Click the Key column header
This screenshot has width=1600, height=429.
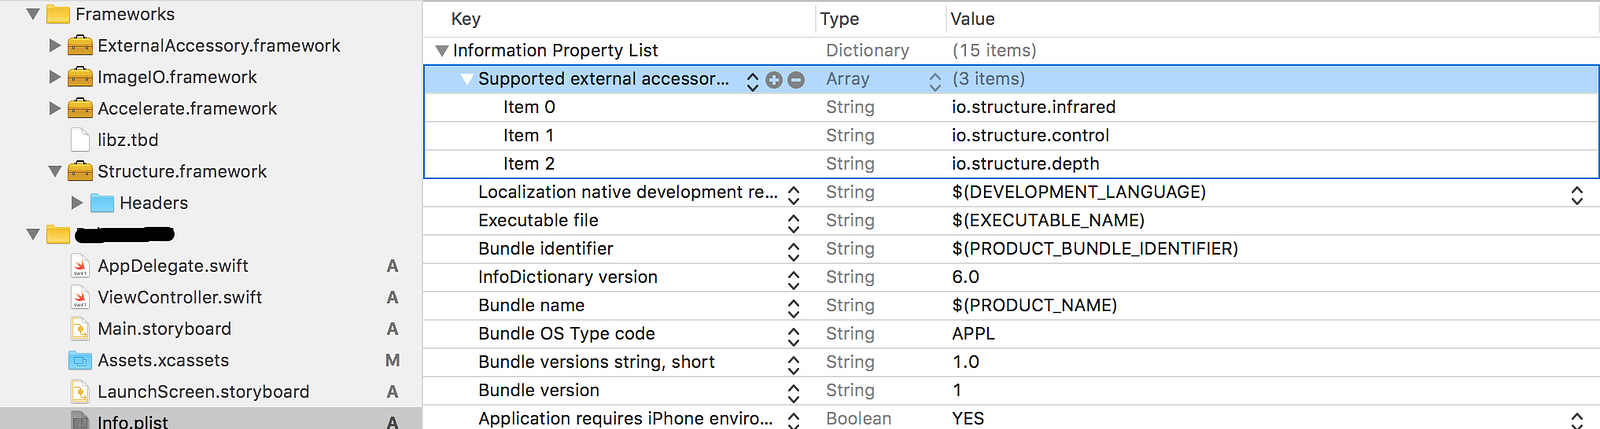(x=466, y=19)
